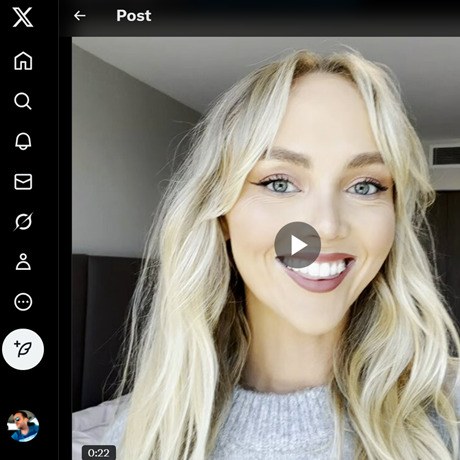Open Messages with the envelope icon

click(x=23, y=182)
